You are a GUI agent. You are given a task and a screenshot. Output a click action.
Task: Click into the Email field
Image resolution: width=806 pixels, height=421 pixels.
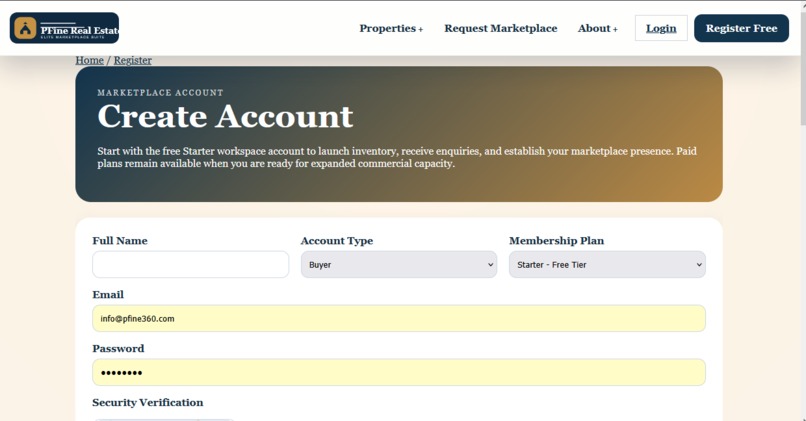click(399, 318)
